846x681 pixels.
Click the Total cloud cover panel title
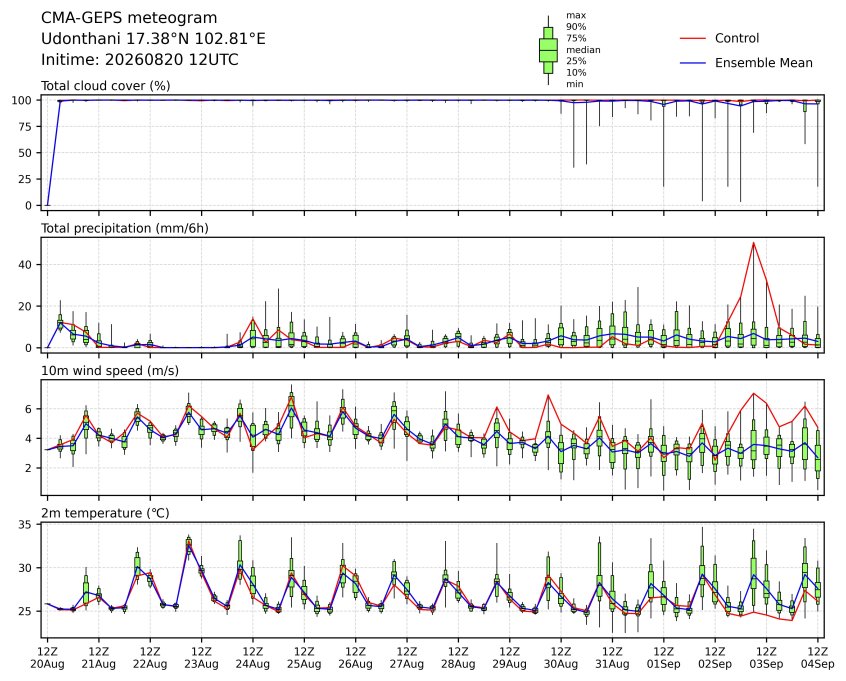106,86
